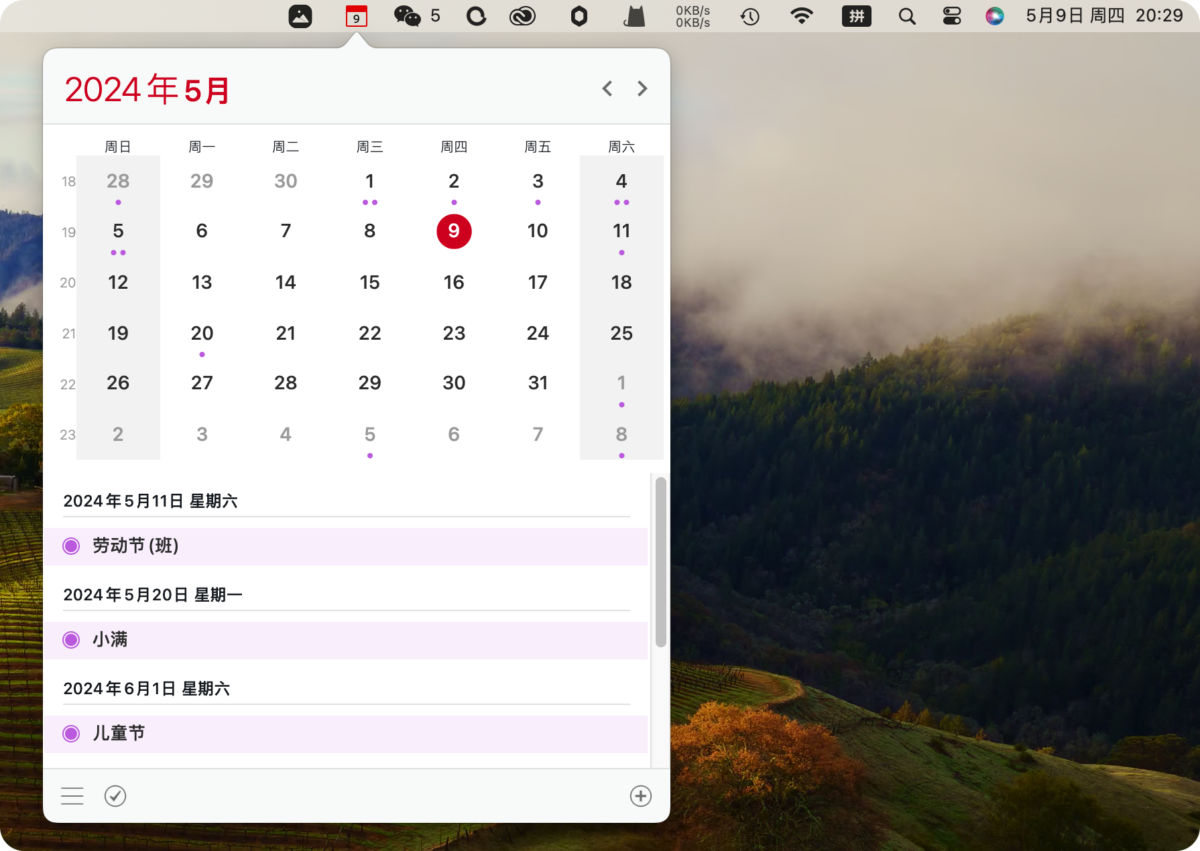Click the purple dot beside 小满

[x=71, y=640]
